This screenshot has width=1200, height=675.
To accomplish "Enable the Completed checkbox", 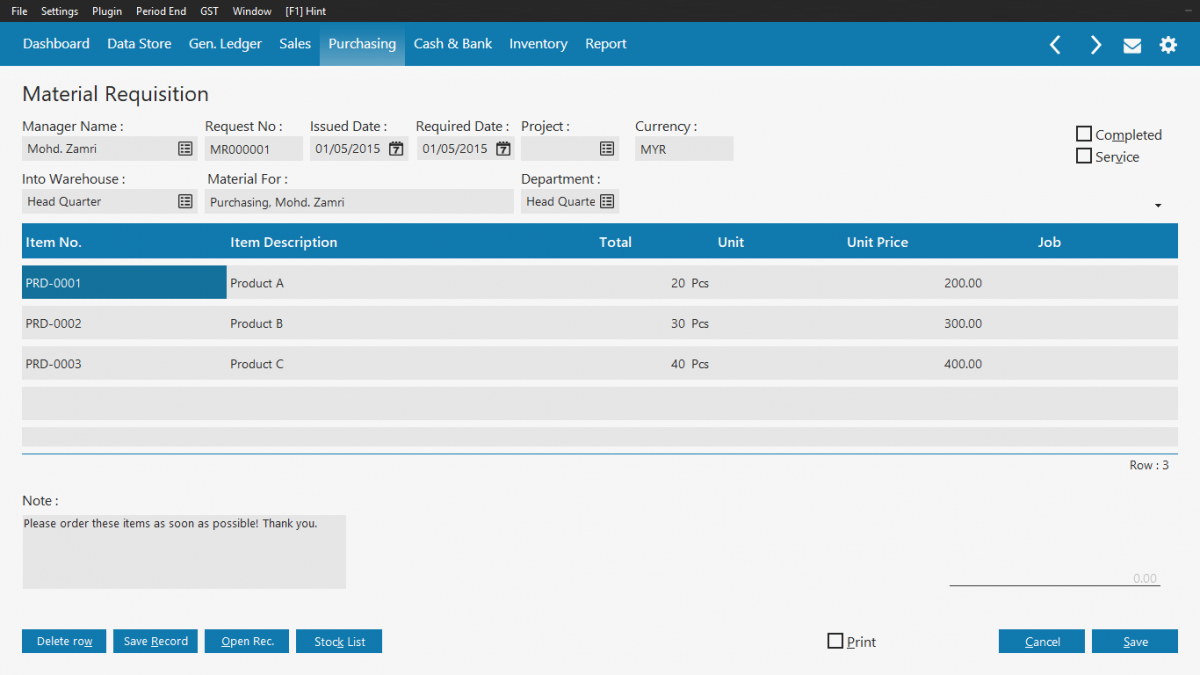I will point(1084,133).
